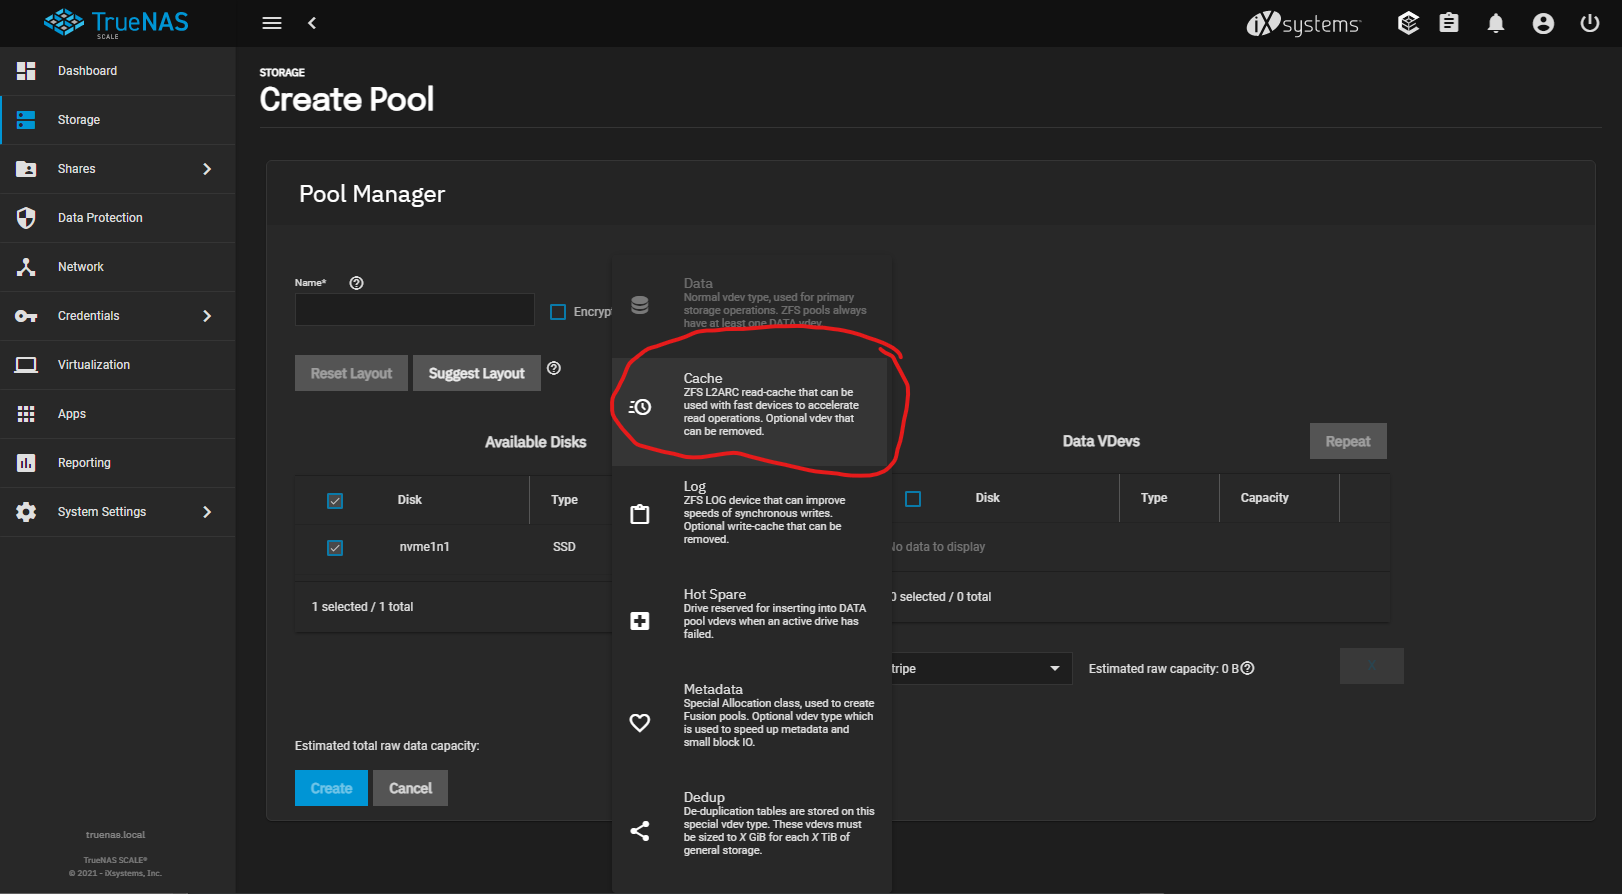The width and height of the screenshot is (1622, 894).
Task: Click the pool Name input field
Action: (x=414, y=310)
